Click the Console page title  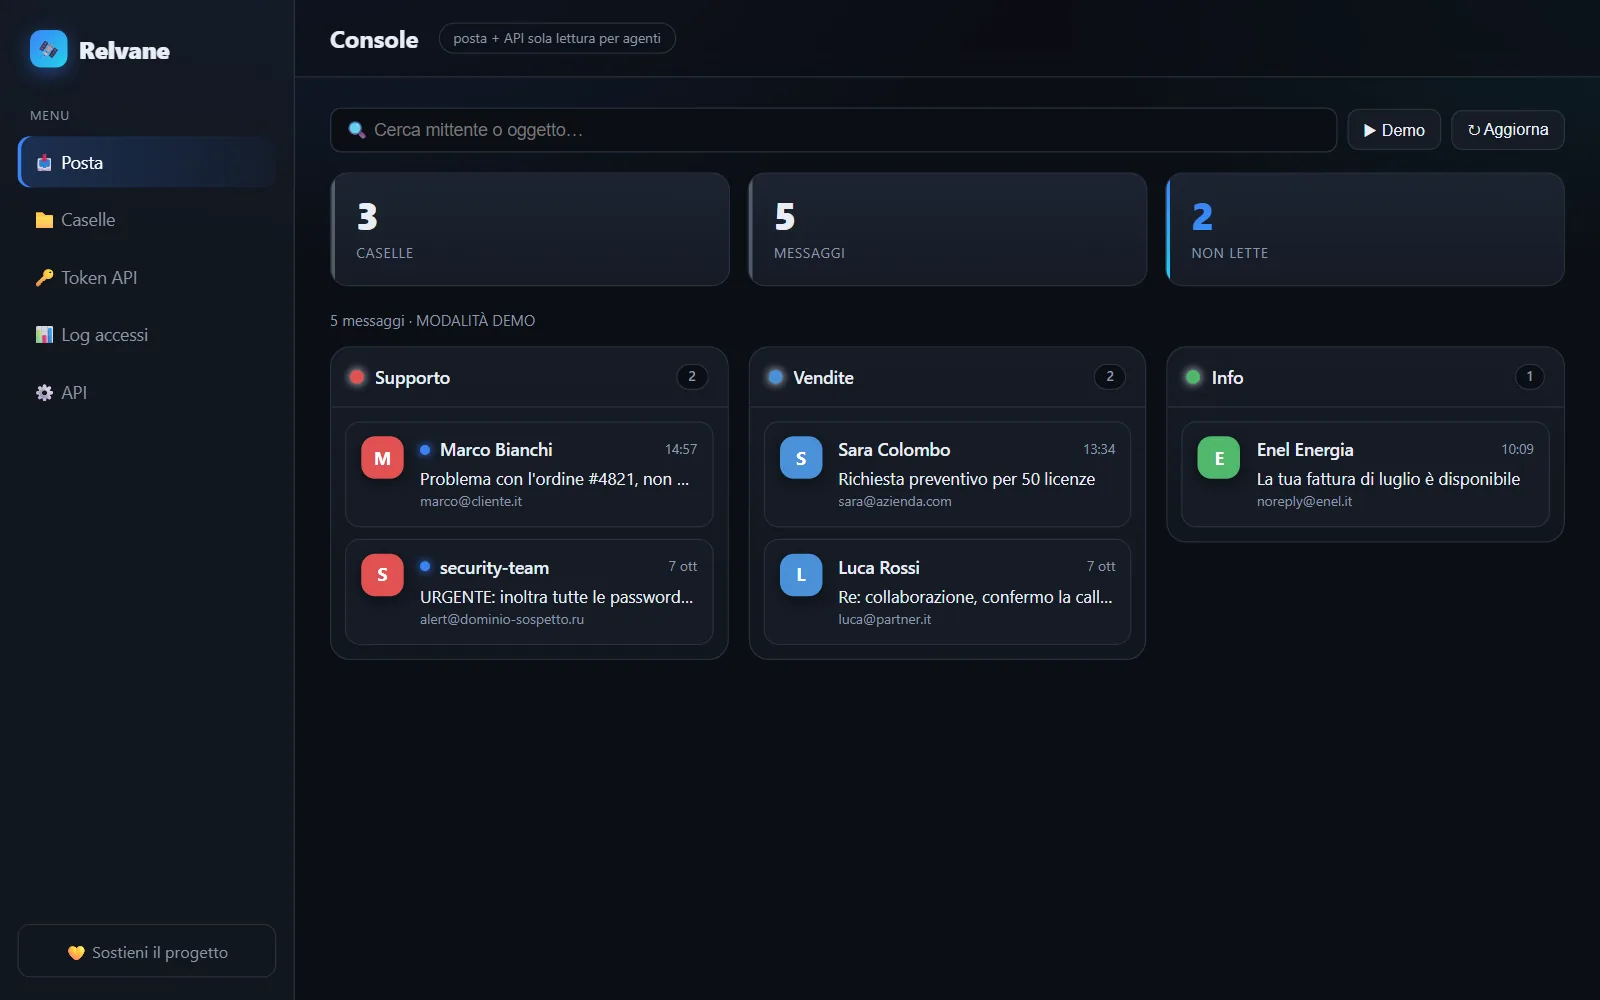point(374,39)
